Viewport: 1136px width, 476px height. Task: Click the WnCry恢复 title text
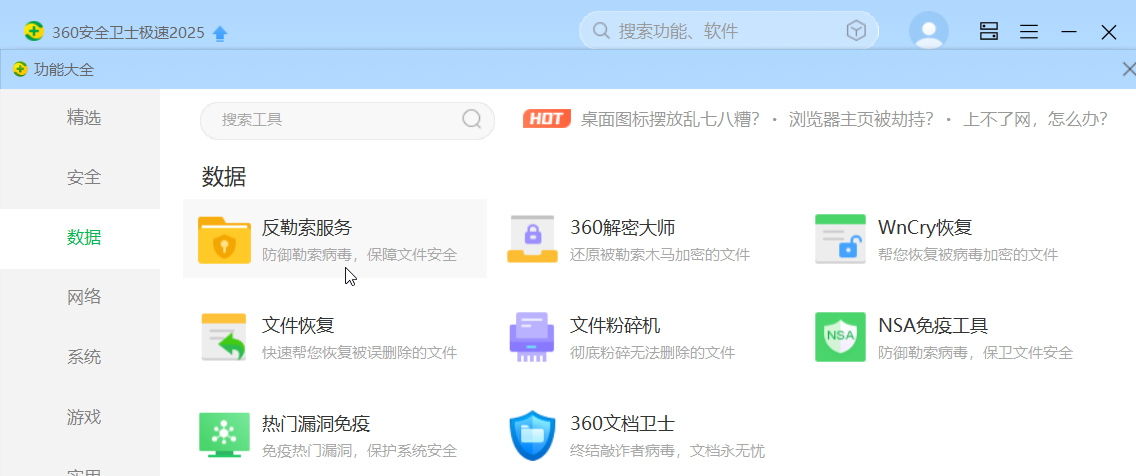click(924, 228)
